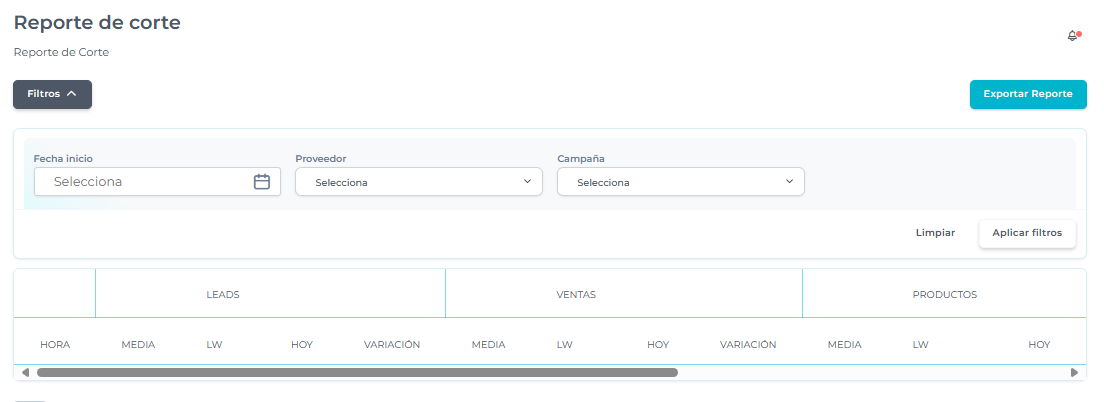Click the PRODUCTOS group header
Image resolution: width=1104 pixels, height=402 pixels.
pos(944,295)
